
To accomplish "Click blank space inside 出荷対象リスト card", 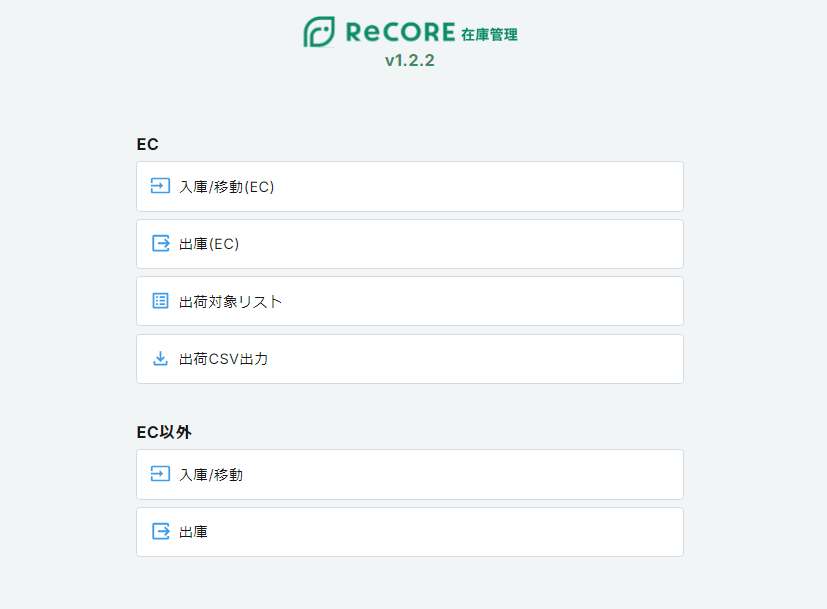I will click(500, 301).
